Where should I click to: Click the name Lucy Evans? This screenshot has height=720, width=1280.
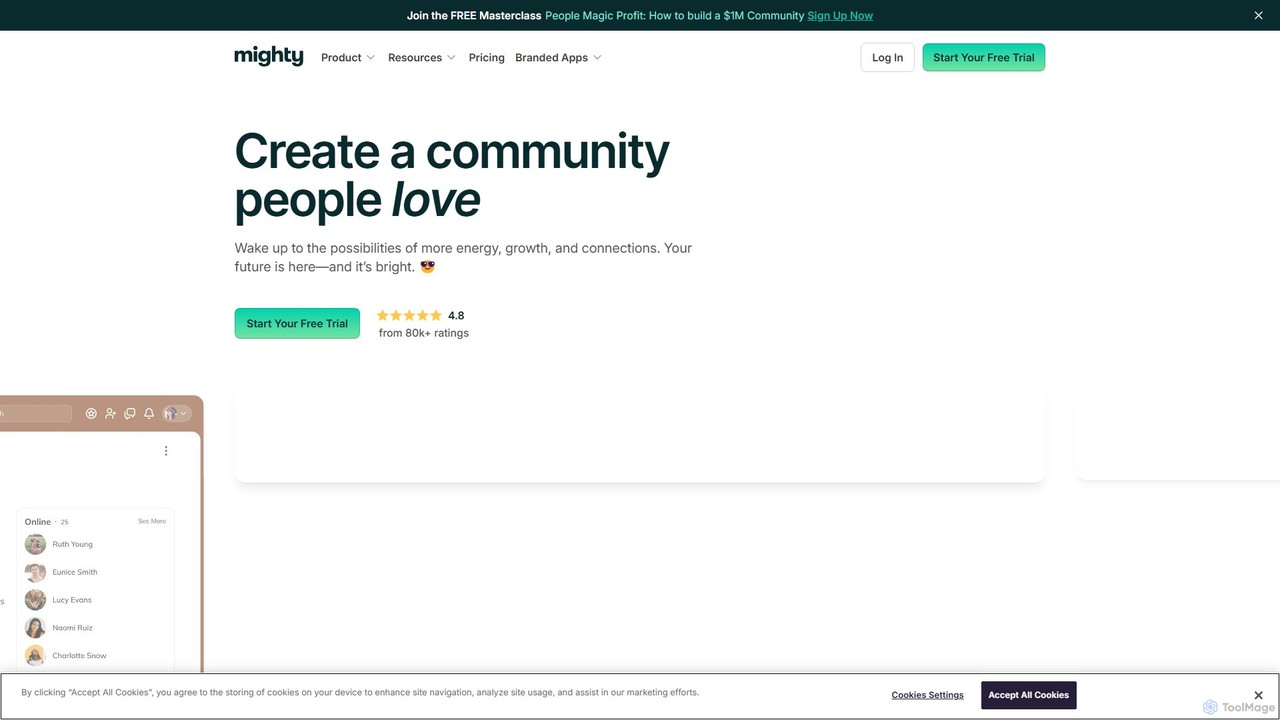point(72,600)
